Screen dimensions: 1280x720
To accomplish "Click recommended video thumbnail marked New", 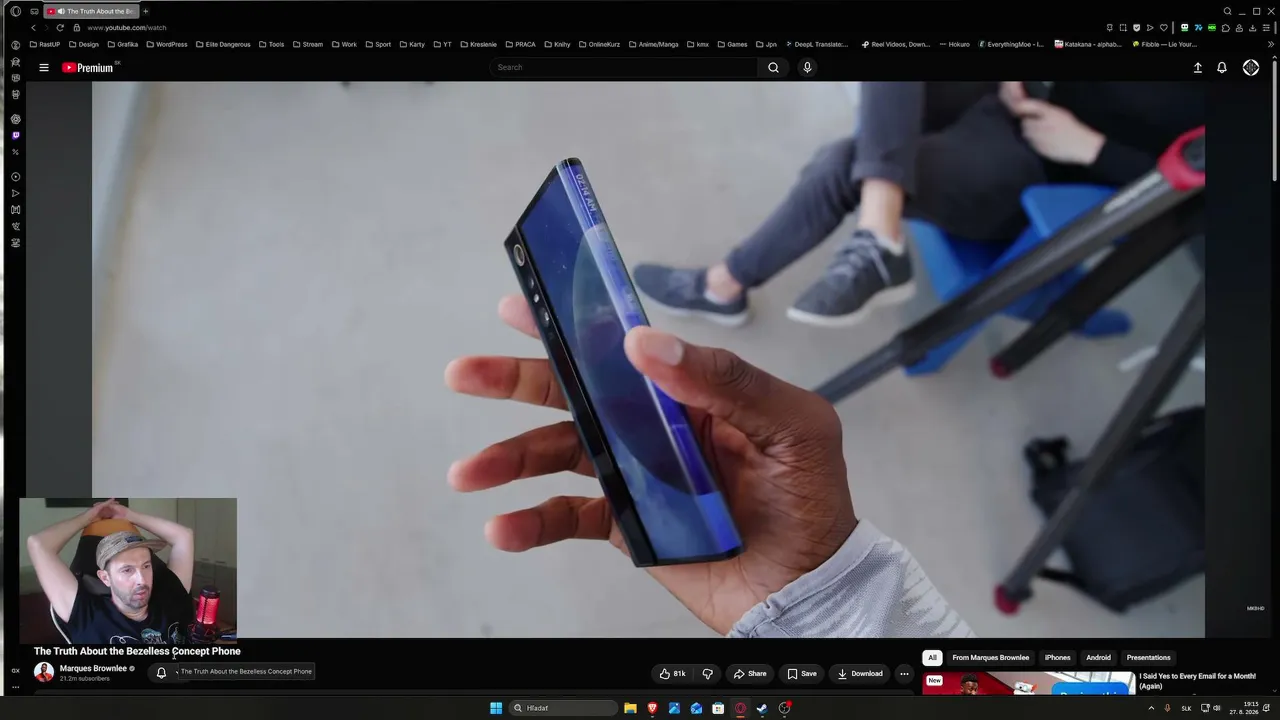I will (x=1030, y=682).
